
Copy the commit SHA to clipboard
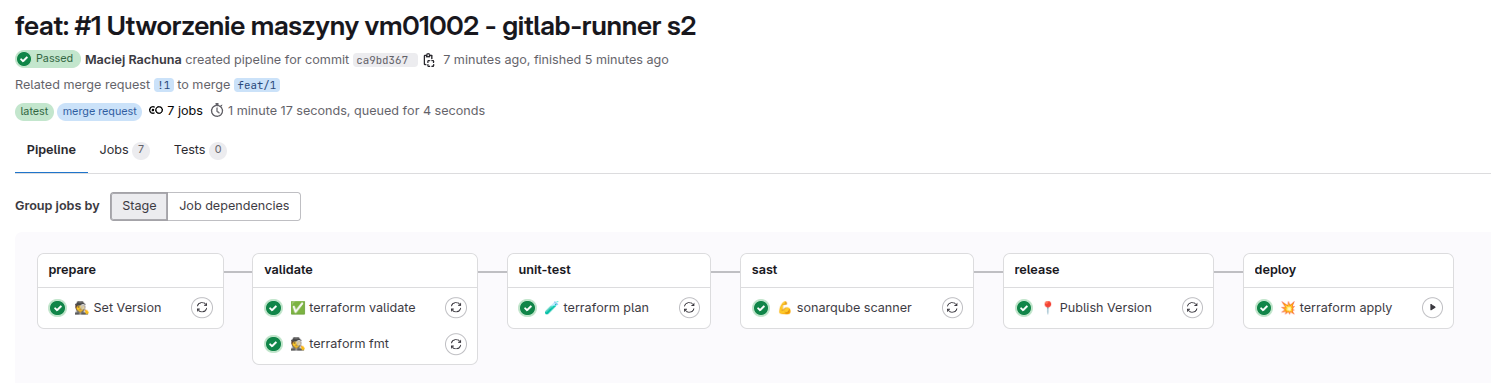[429, 60]
